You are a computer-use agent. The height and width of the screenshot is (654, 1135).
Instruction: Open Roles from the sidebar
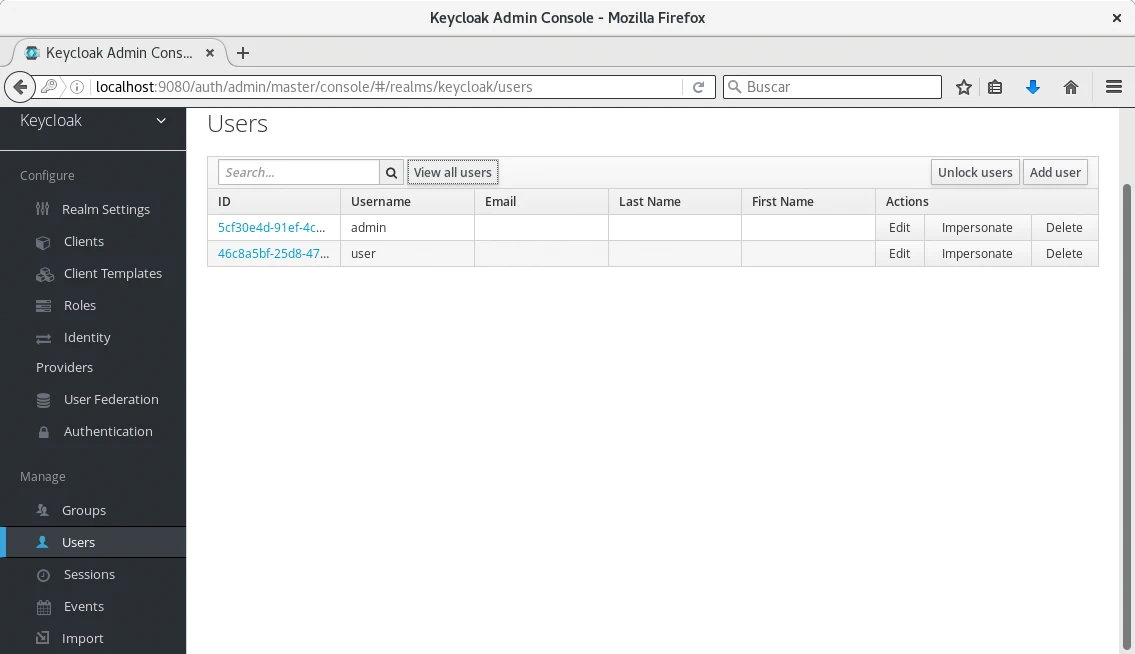80,305
